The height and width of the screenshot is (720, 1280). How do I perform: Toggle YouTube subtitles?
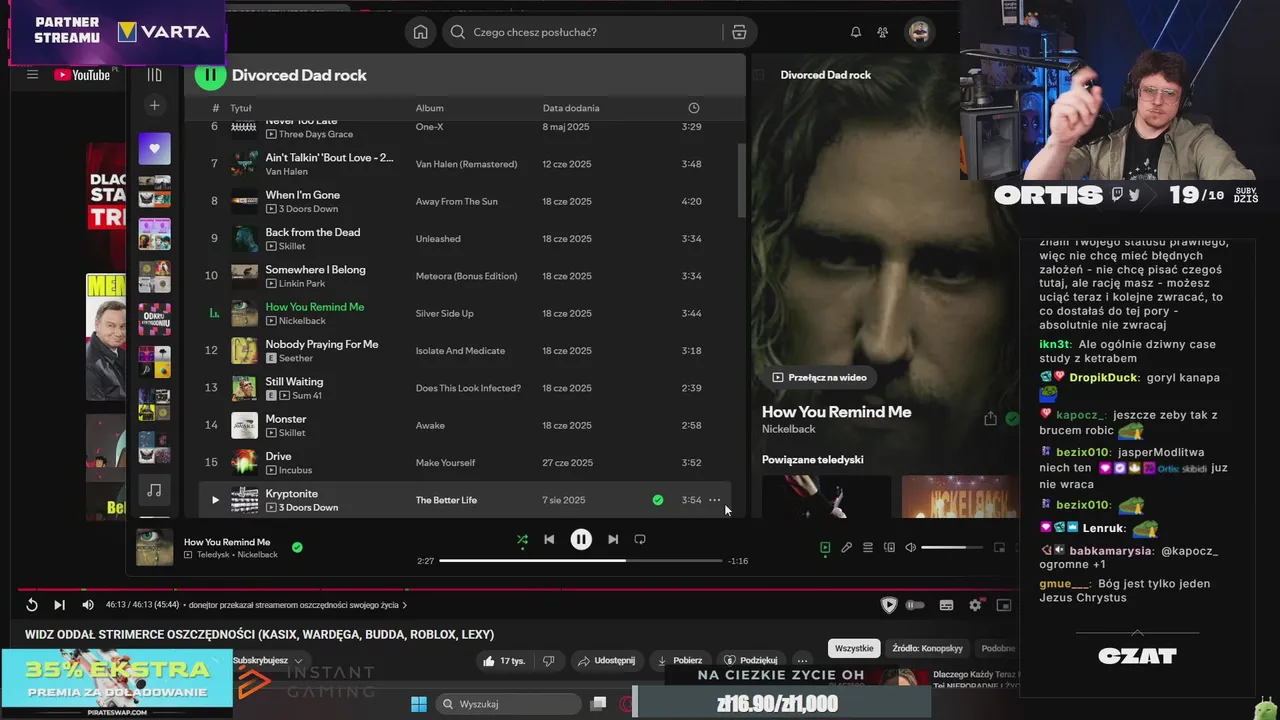[x=946, y=605]
